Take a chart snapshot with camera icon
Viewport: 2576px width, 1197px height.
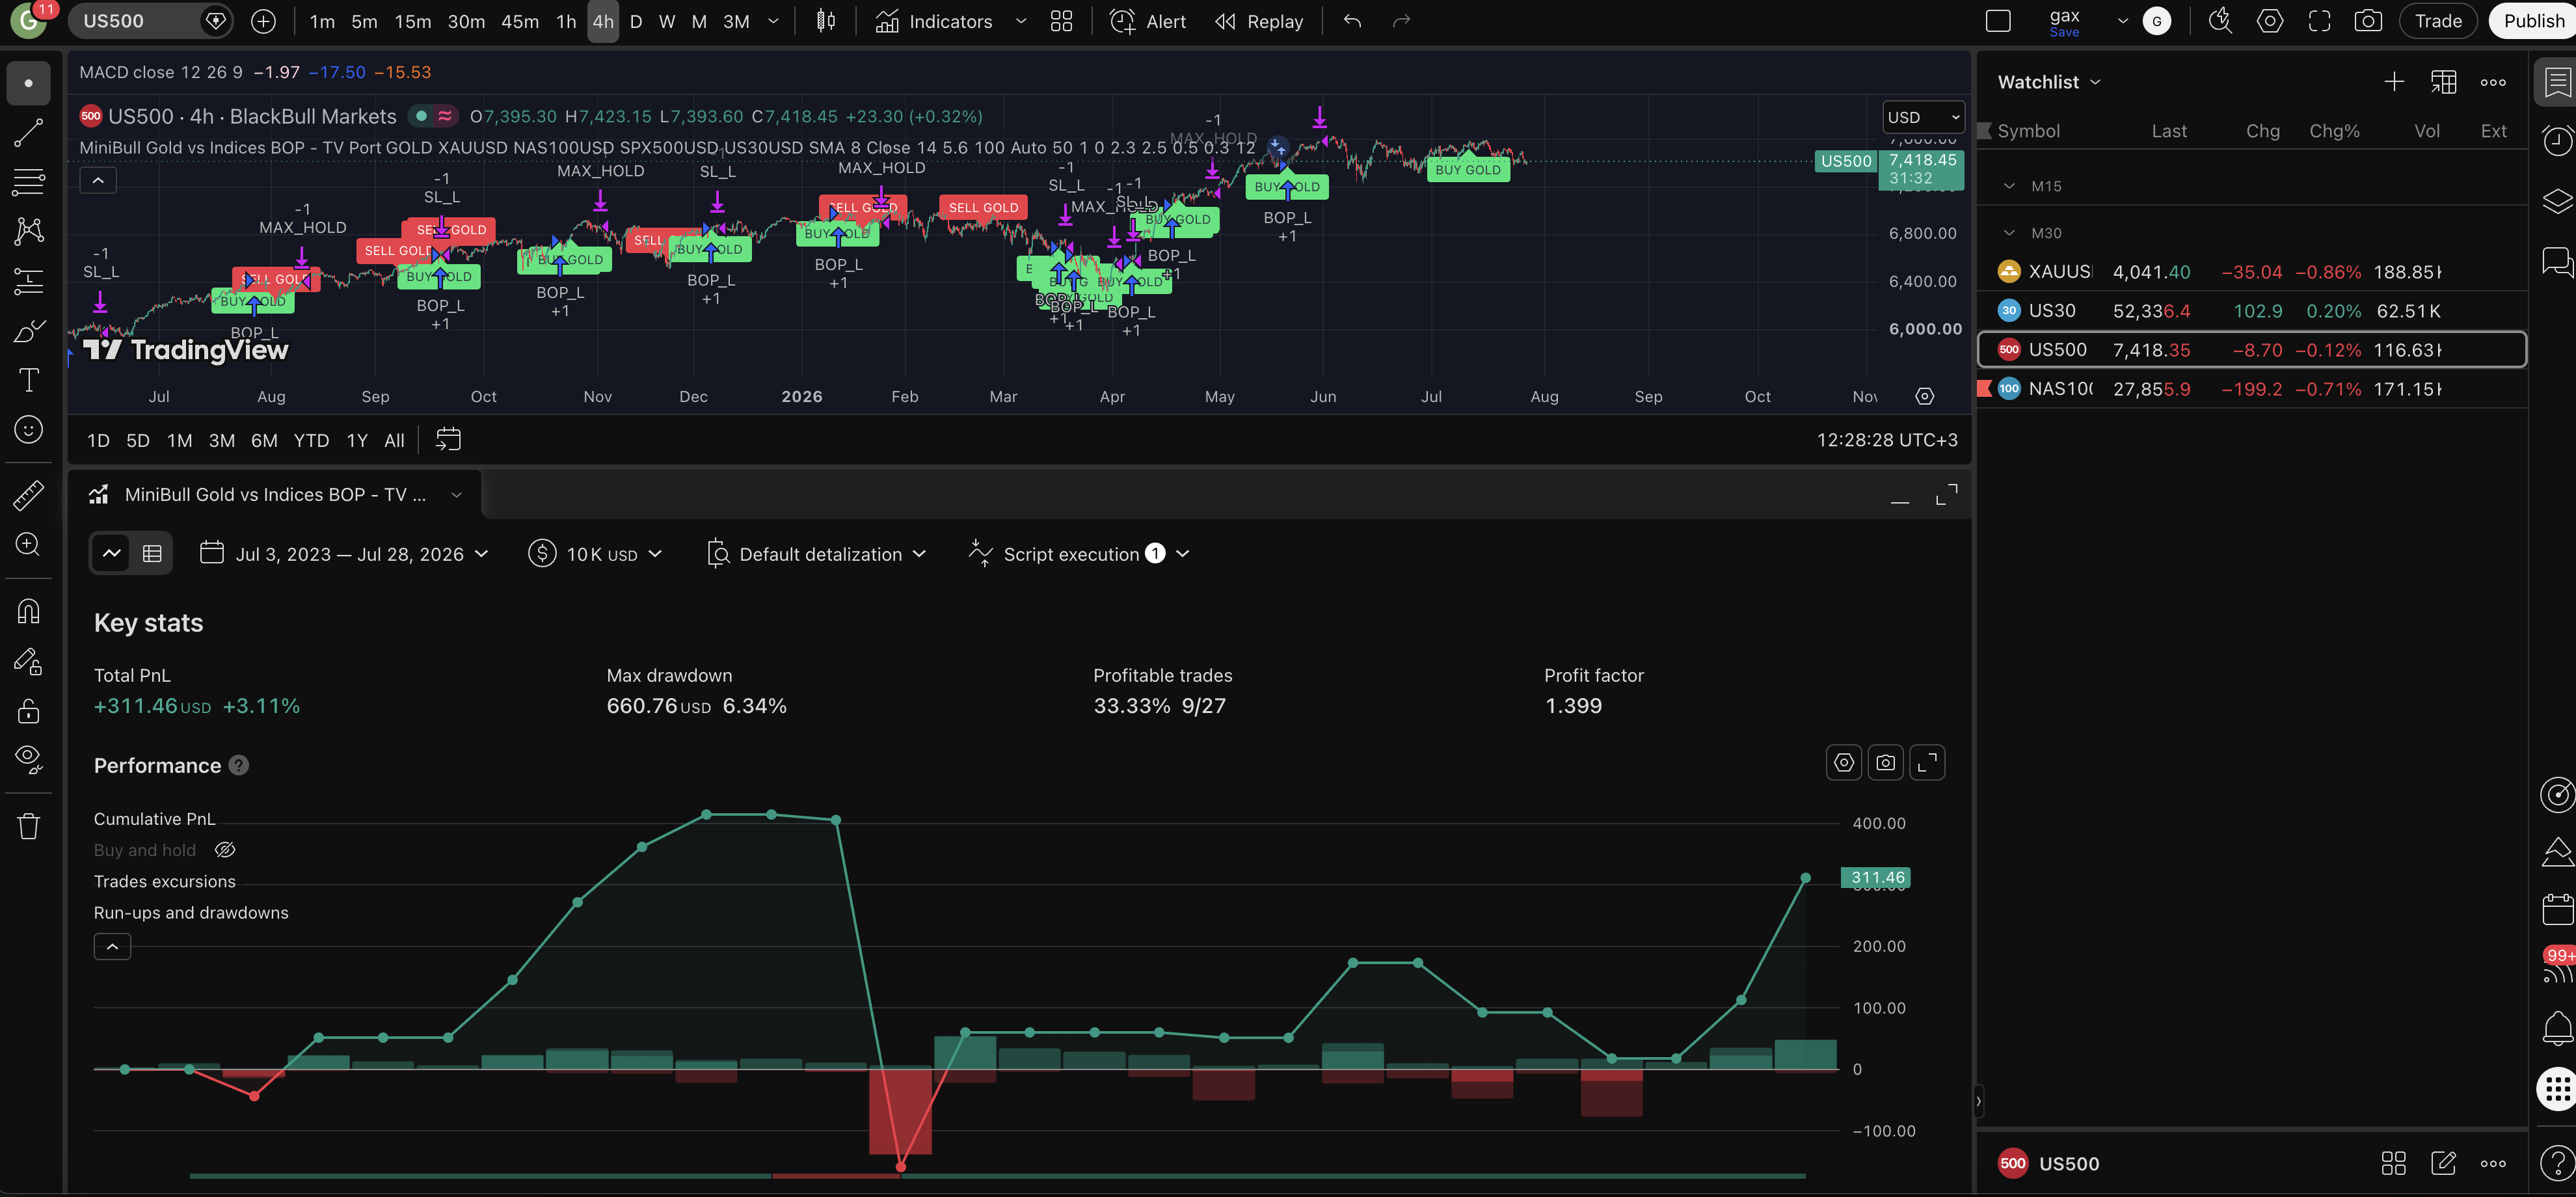point(2368,21)
